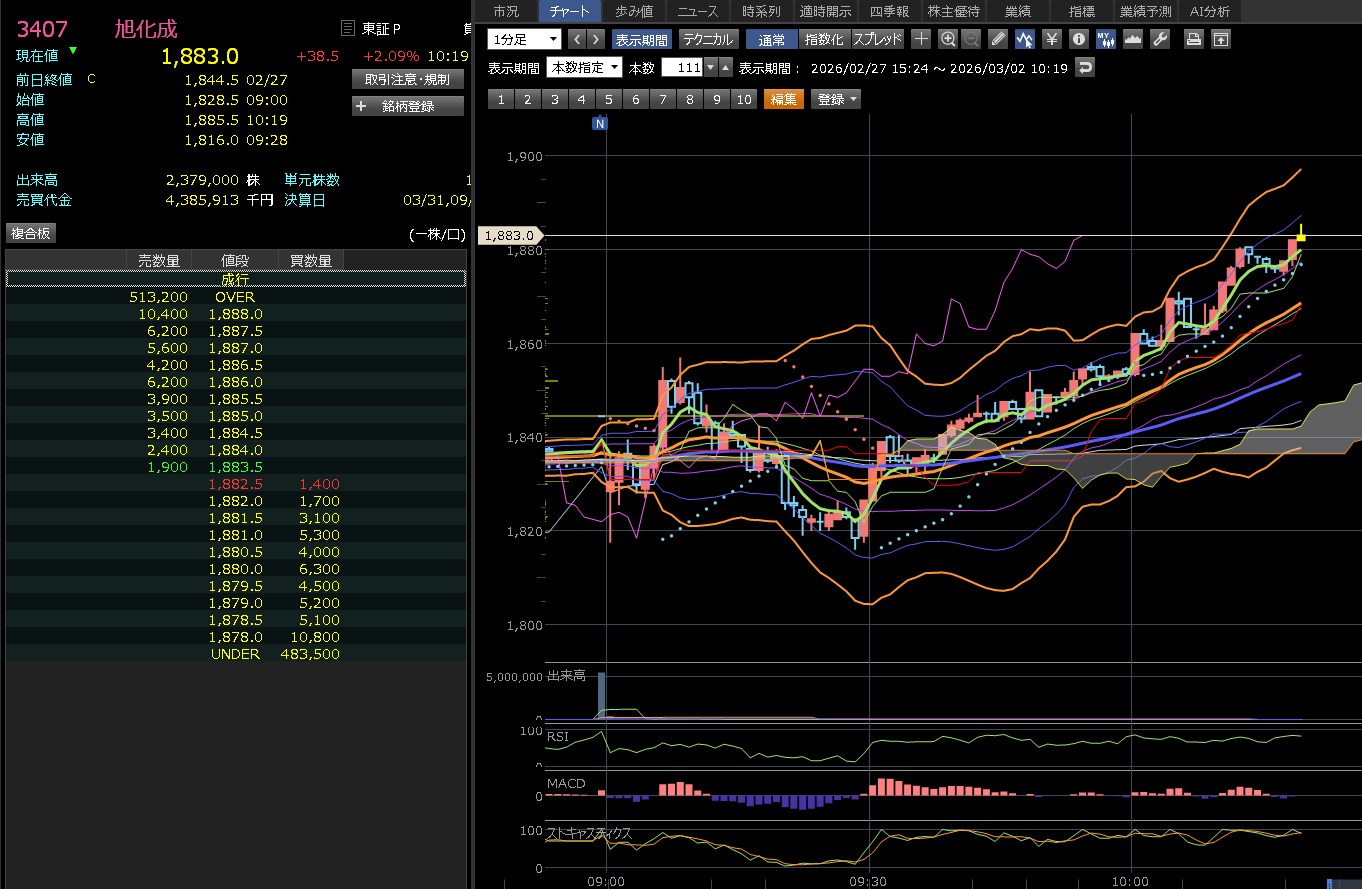Select the pencil drawing tool icon
Image resolution: width=1362 pixels, height=889 pixels.
click(998, 39)
